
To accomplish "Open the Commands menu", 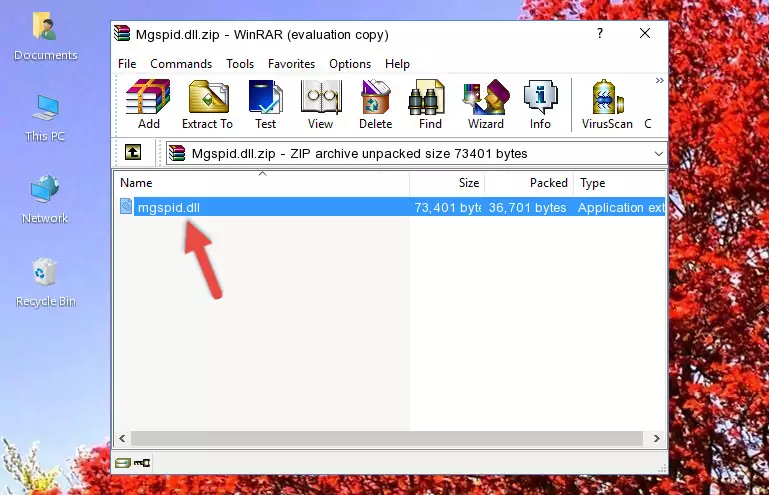I will tap(181, 64).
